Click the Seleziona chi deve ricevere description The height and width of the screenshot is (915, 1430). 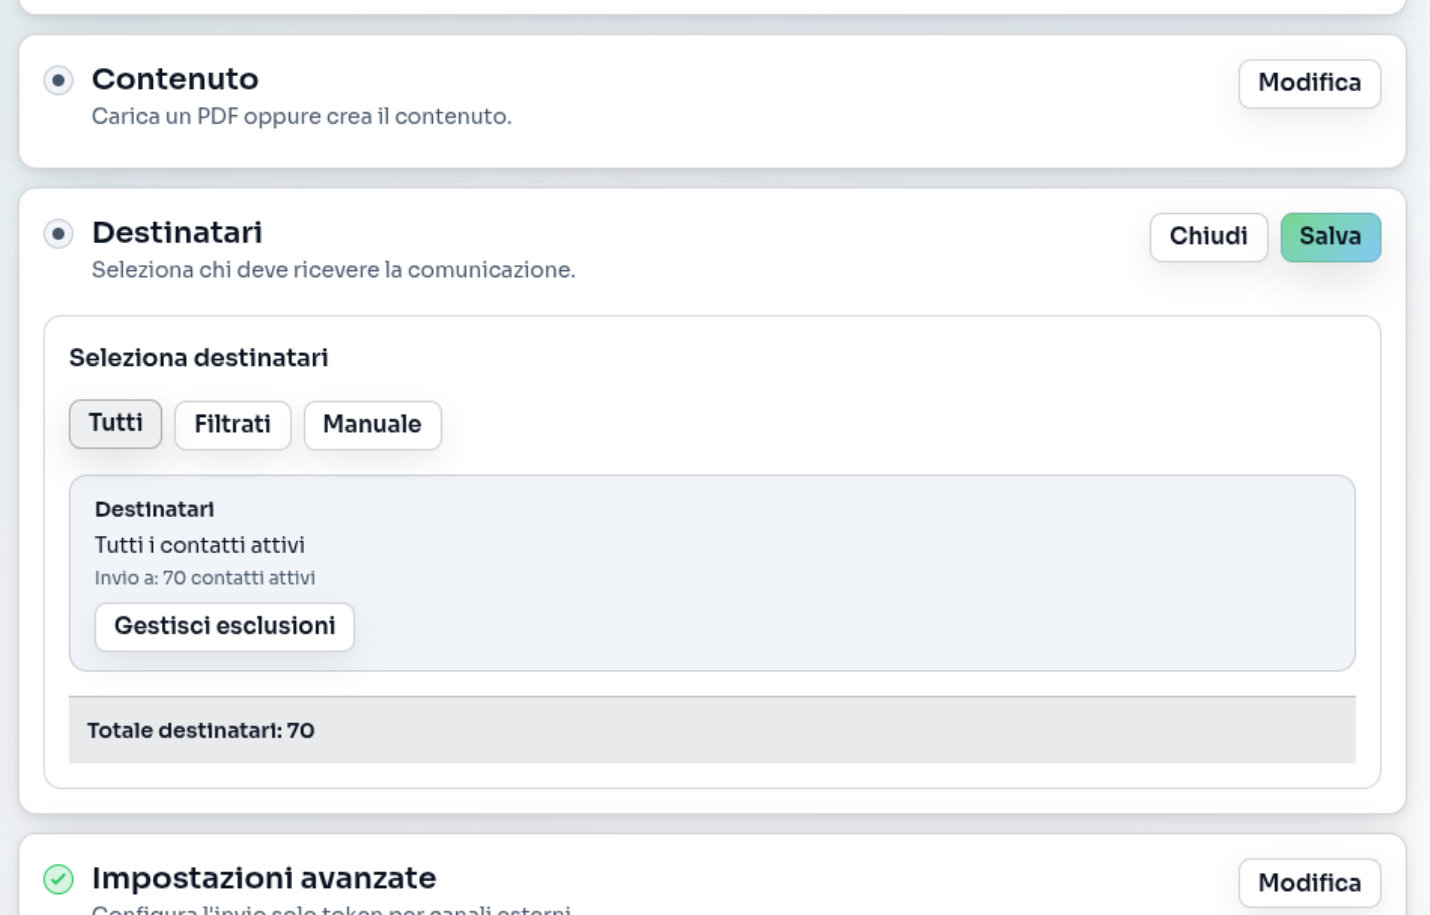pyautogui.click(x=333, y=270)
